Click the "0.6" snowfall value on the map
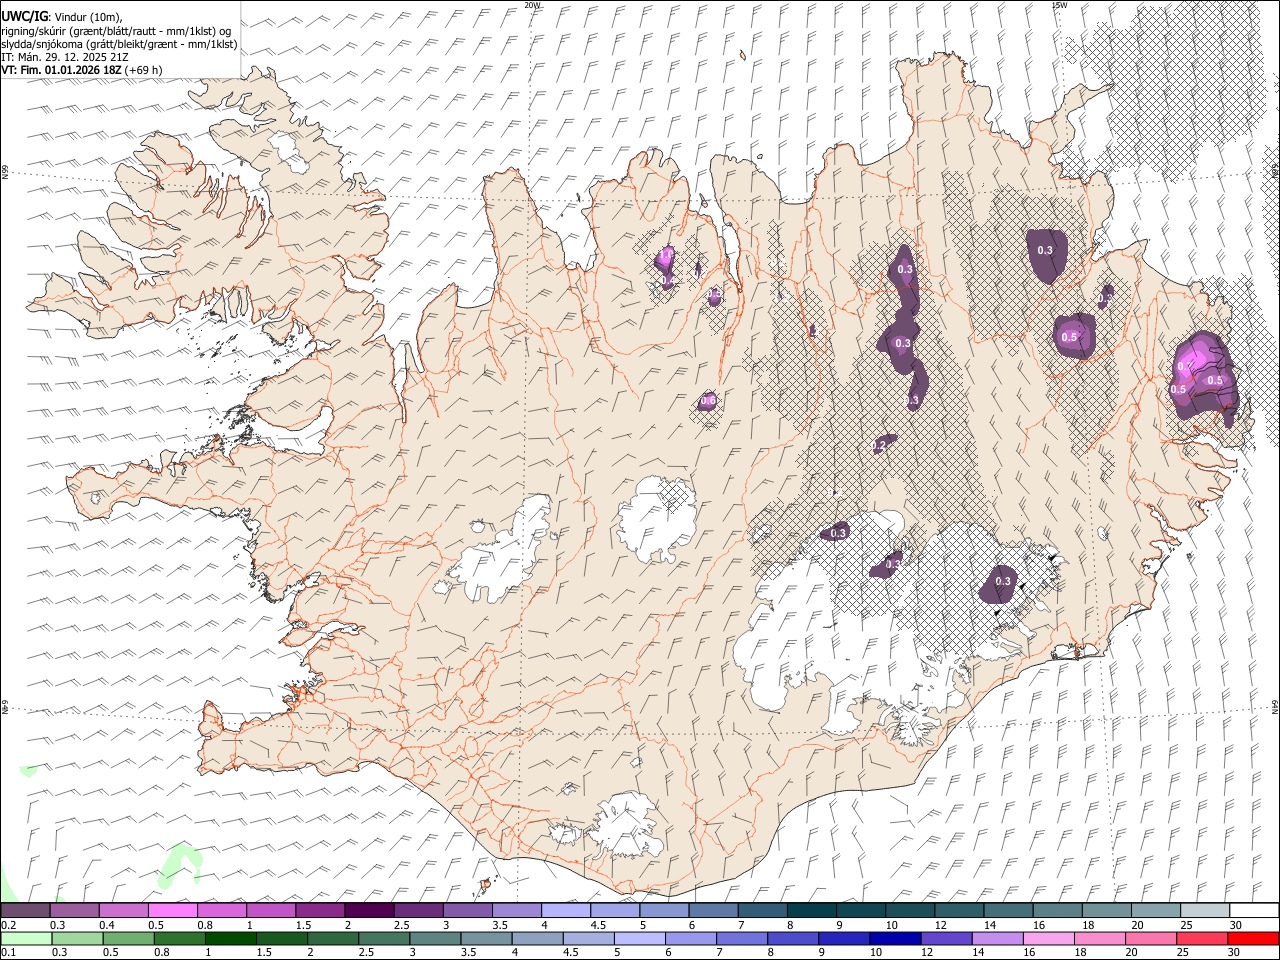 (x=708, y=401)
